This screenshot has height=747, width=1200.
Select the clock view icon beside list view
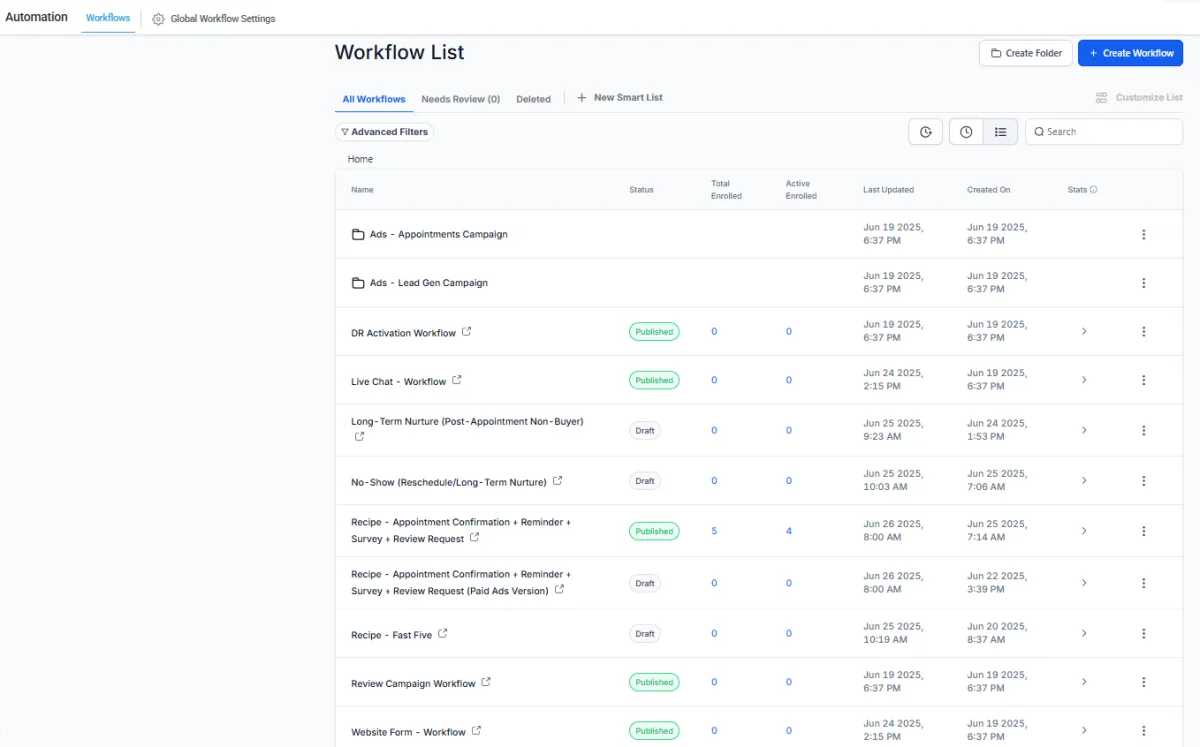click(966, 132)
